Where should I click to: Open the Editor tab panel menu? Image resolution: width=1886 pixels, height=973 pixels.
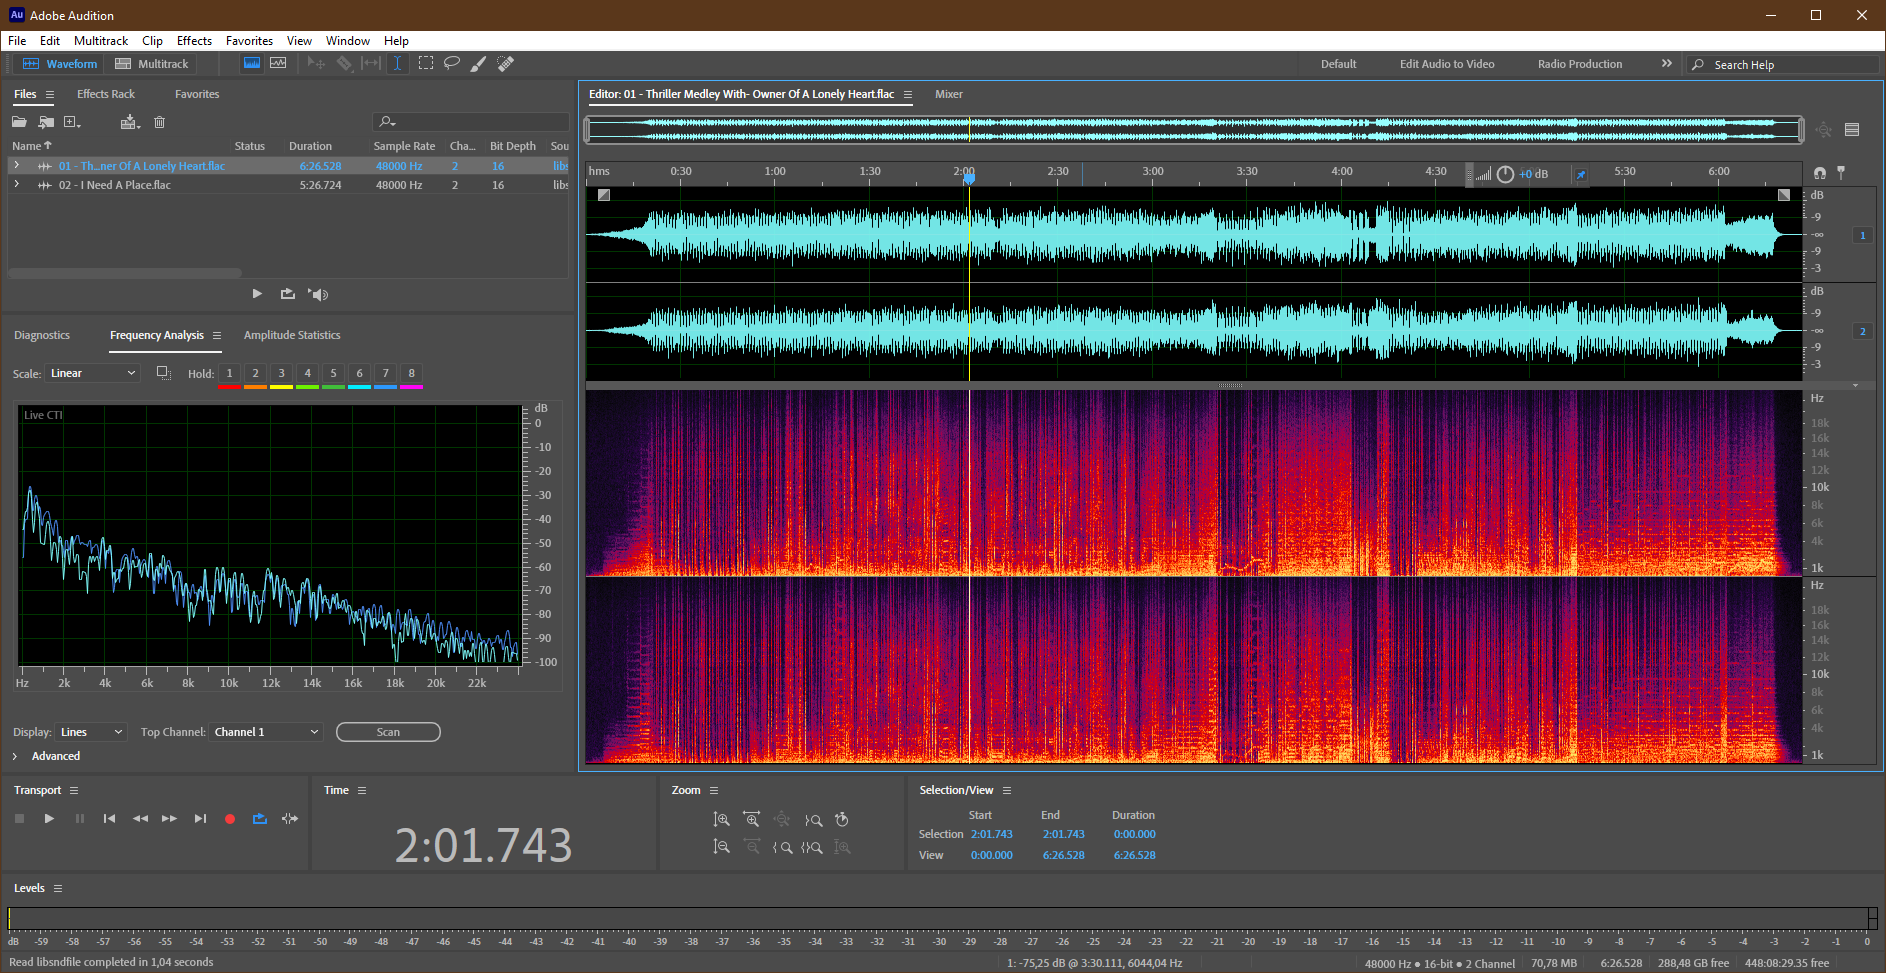click(x=908, y=94)
